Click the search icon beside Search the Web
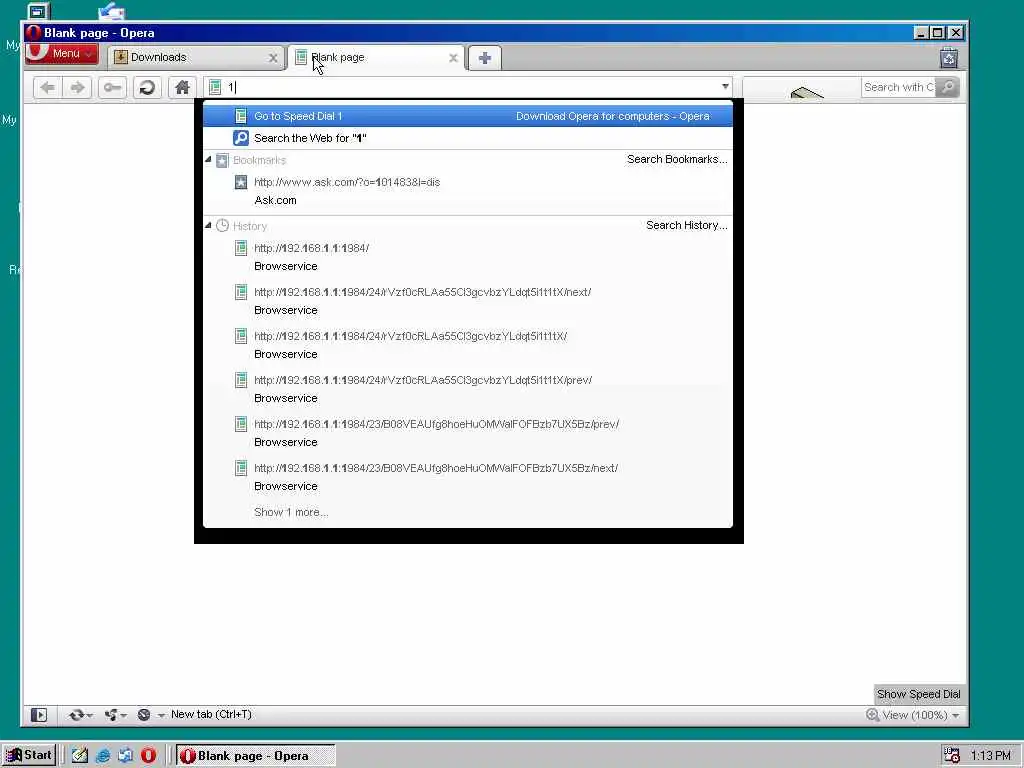Image resolution: width=1024 pixels, height=768 pixels. point(241,138)
